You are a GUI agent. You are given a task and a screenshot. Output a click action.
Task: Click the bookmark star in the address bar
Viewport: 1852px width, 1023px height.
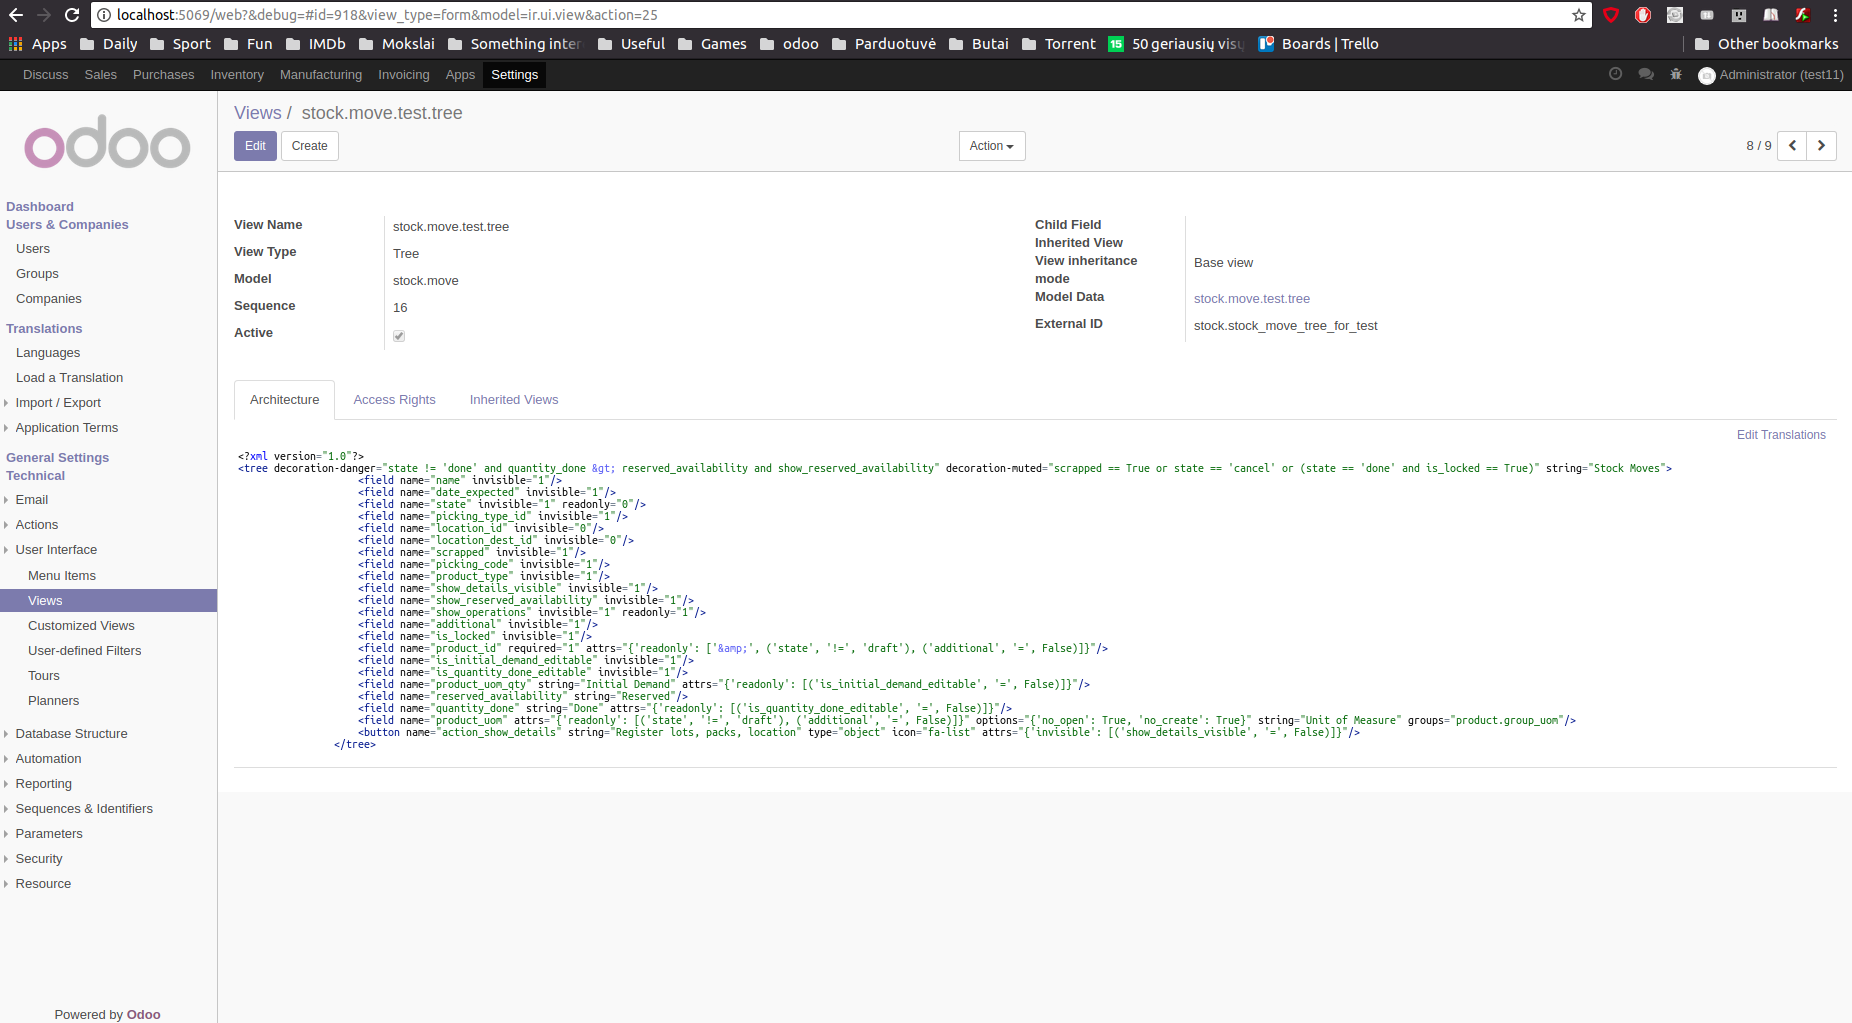(1578, 15)
